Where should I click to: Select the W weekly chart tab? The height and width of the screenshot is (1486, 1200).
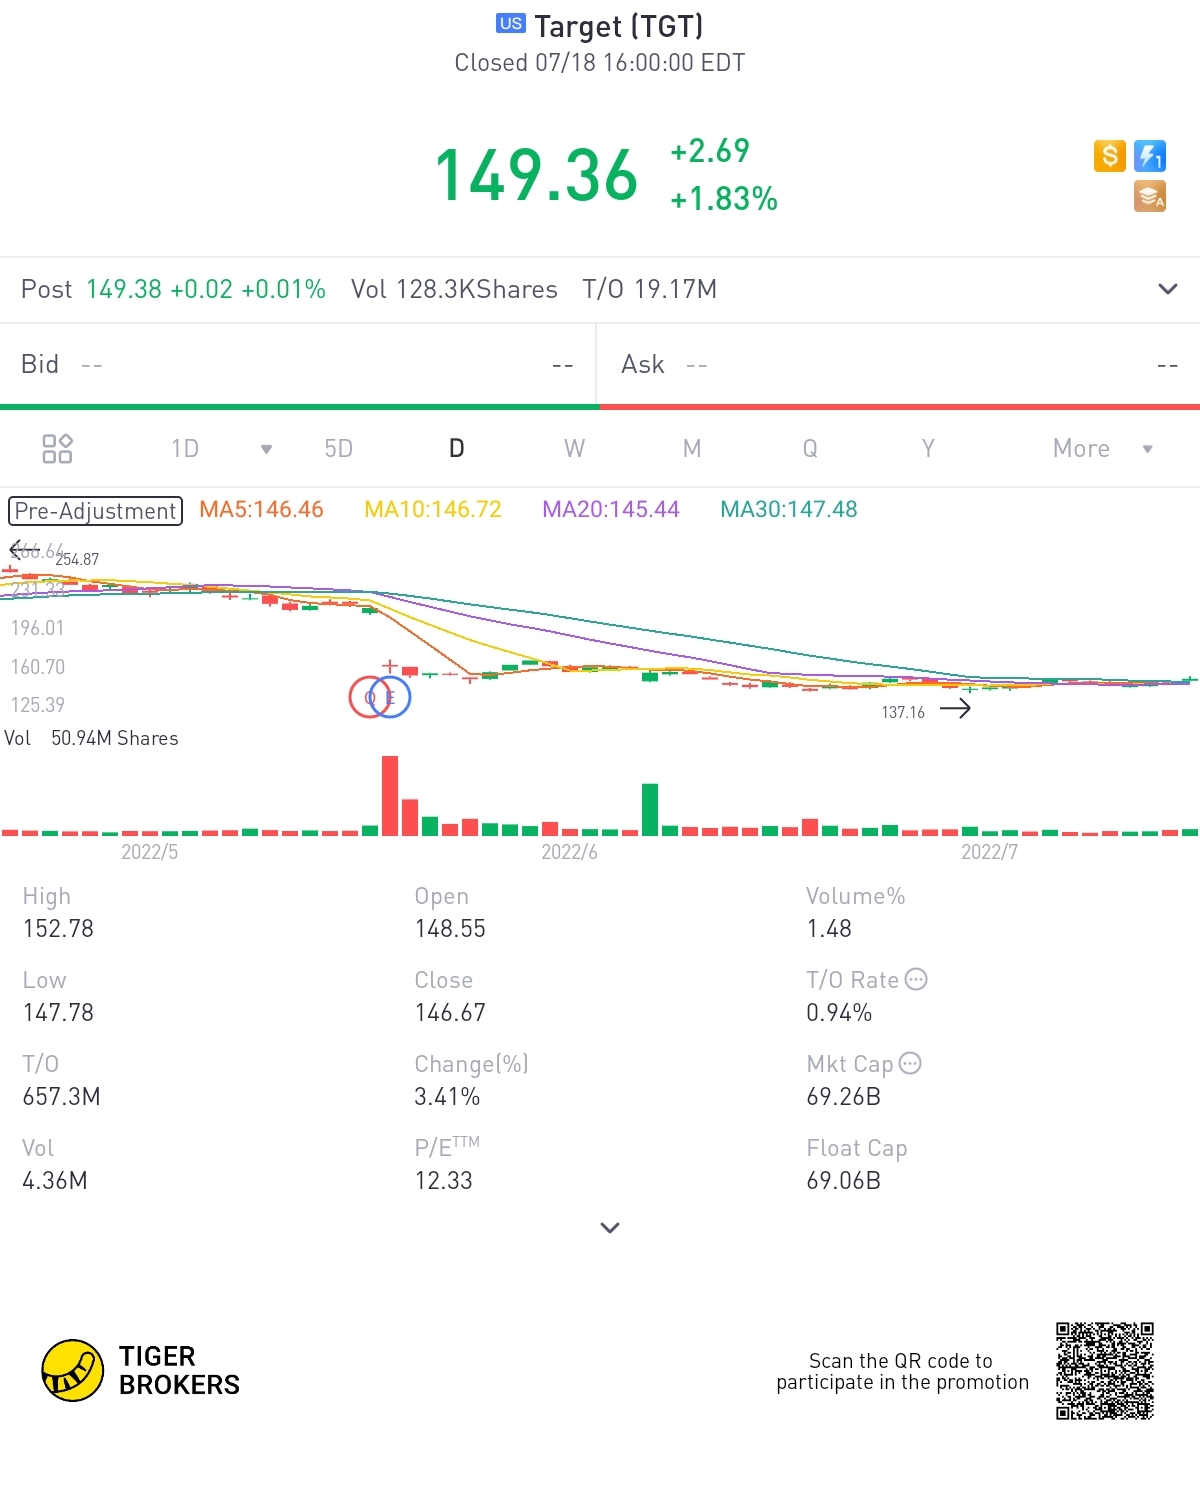click(x=574, y=448)
